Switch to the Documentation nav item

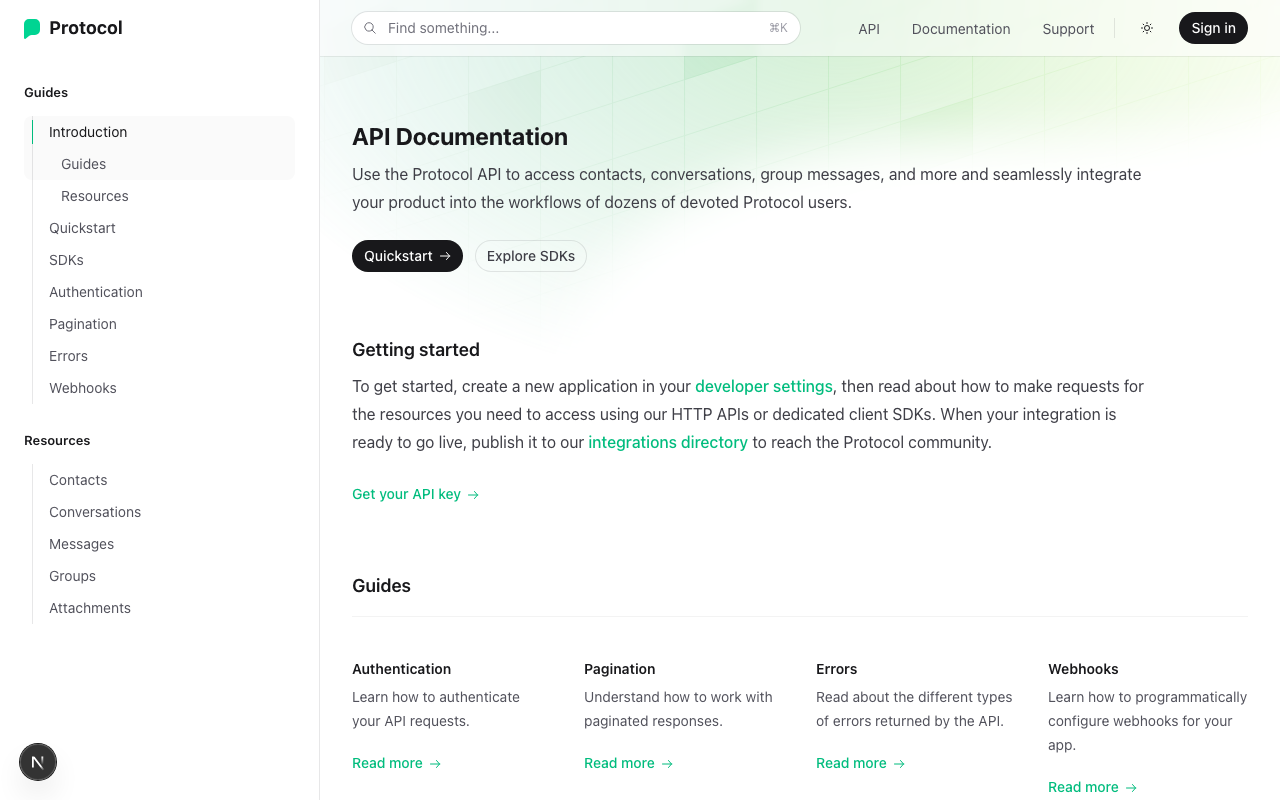coord(961,29)
